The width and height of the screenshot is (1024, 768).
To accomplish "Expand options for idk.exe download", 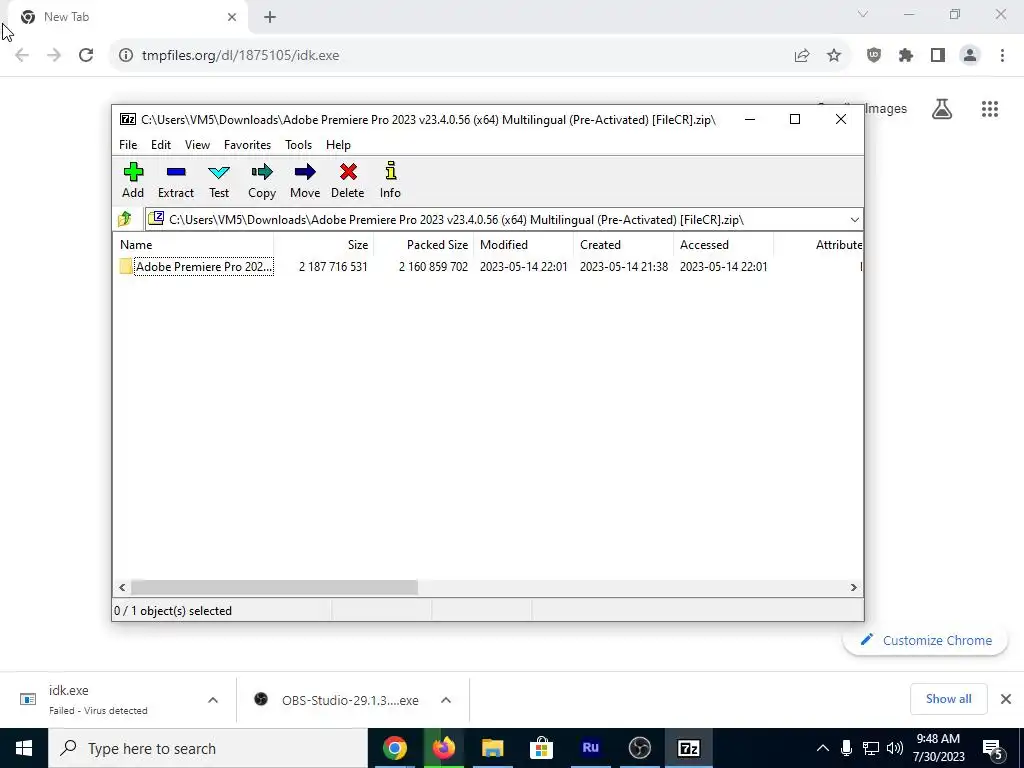I will (x=213, y=700).
